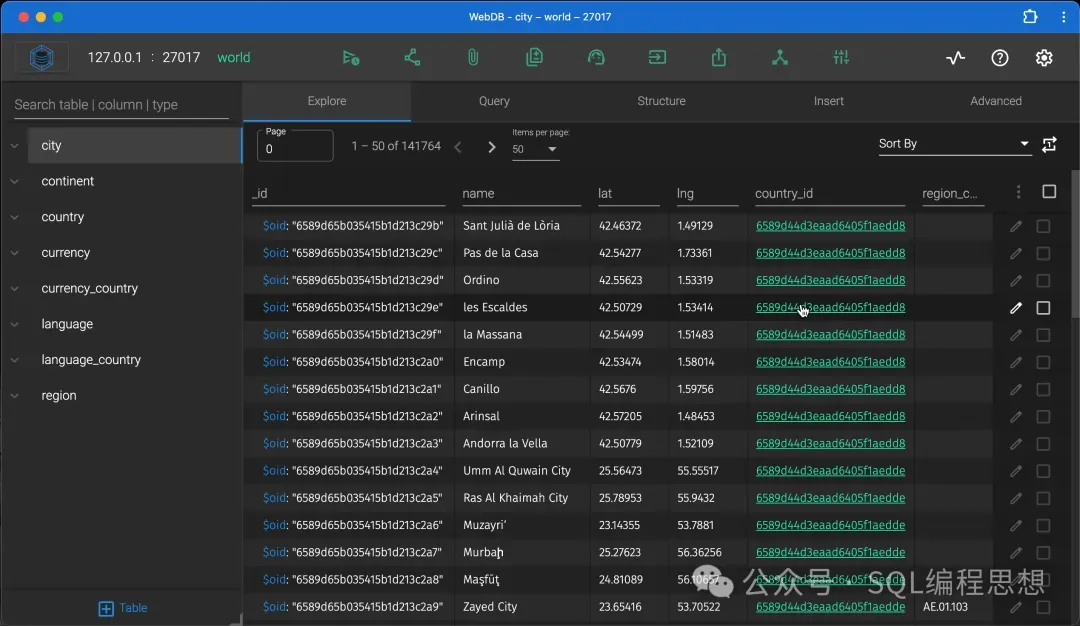Open the run query console icon

coord(351,58)
